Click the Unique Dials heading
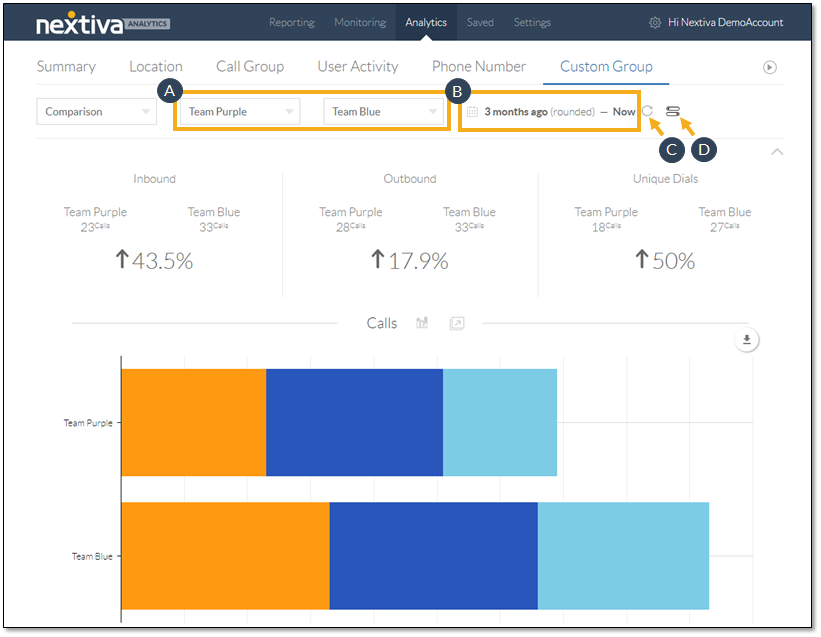The image size is (821, 637). point(665,179)
